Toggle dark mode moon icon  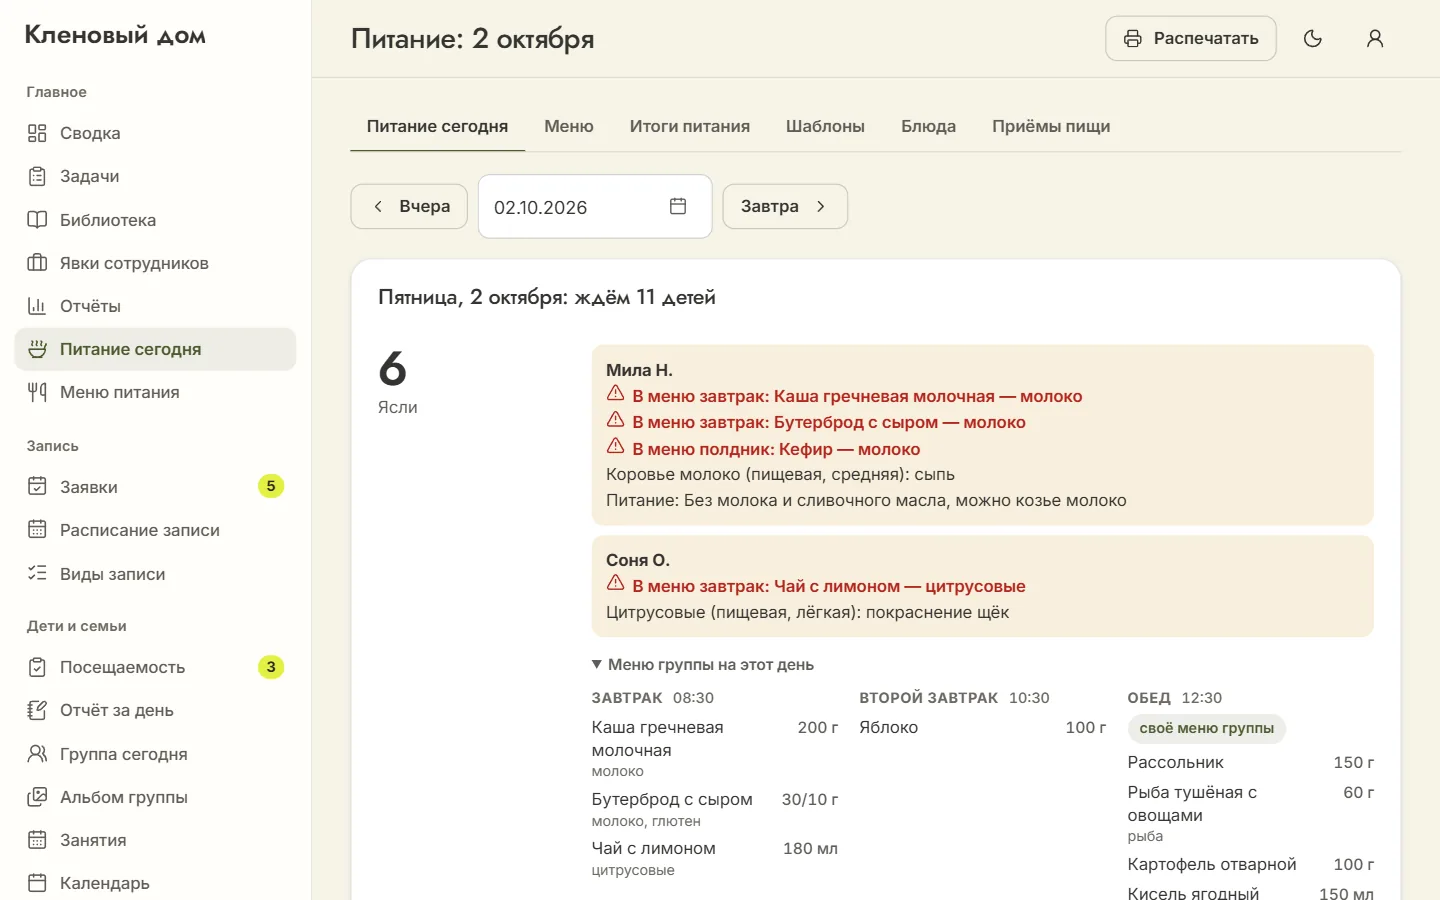pyautogui.click(x=1313, y=38)
